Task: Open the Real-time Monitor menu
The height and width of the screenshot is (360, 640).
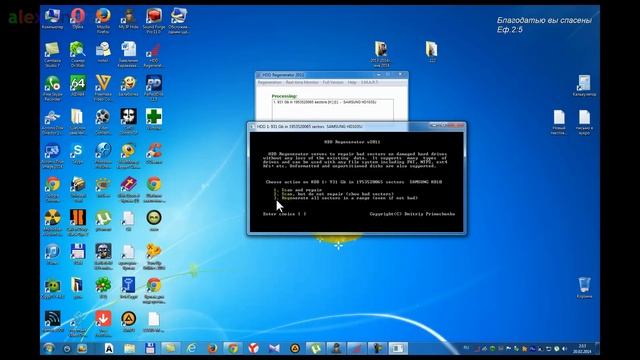Action: (302, 82)
